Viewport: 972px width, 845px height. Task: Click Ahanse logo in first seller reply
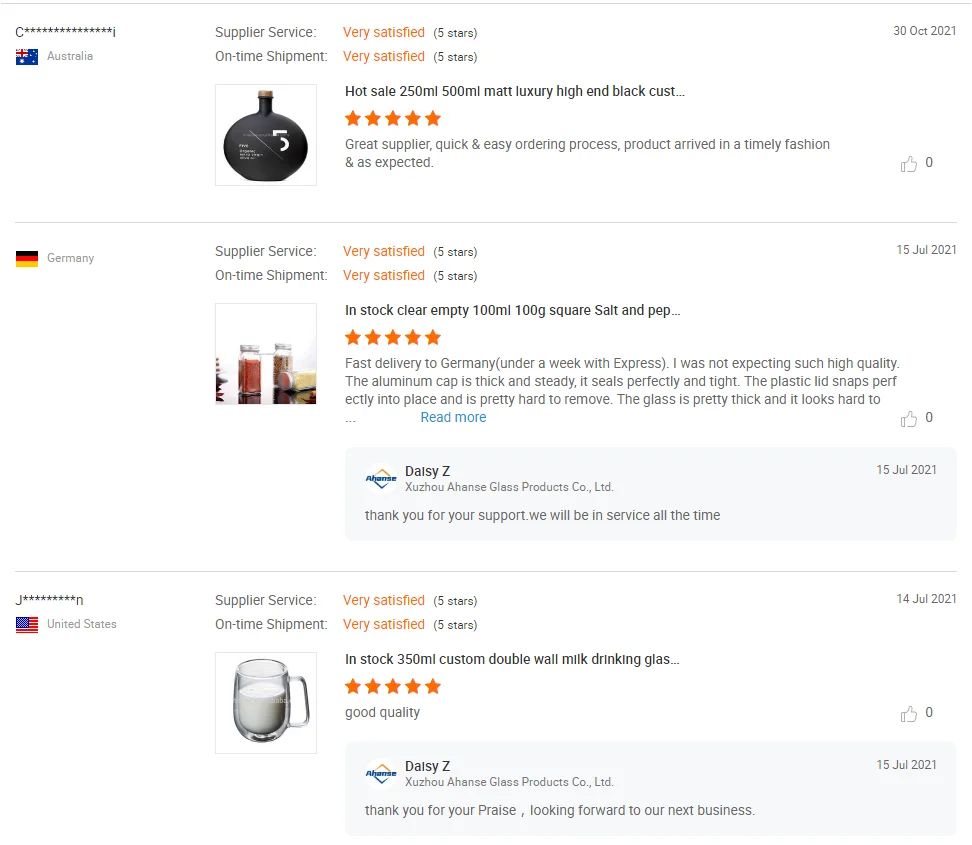click(x=381, y=479)
